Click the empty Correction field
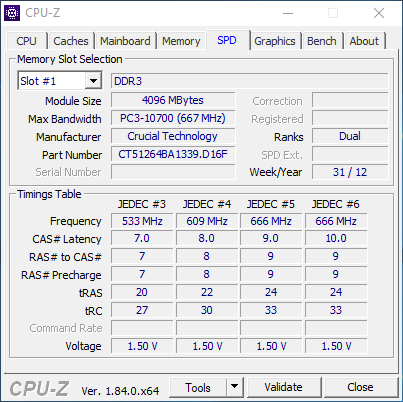 (x=350, y=100)
